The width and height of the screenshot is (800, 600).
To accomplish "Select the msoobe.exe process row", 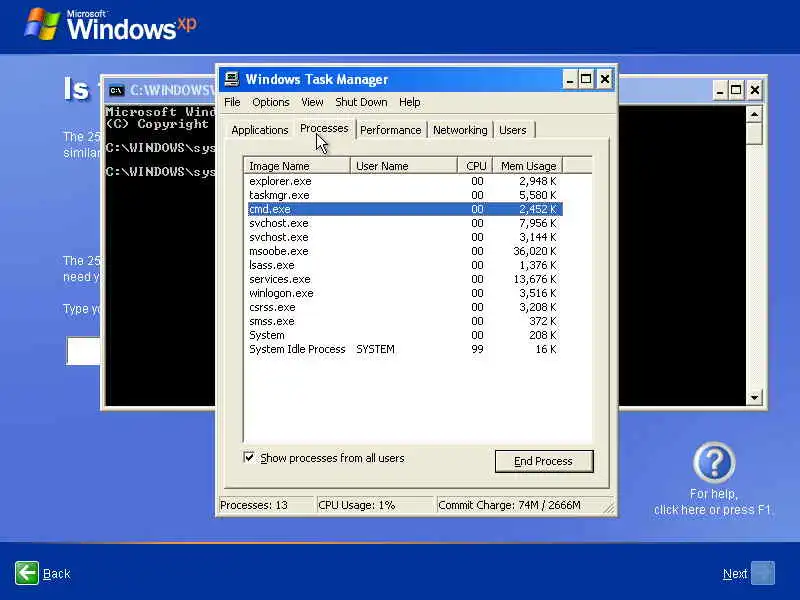I will (405, 251).
